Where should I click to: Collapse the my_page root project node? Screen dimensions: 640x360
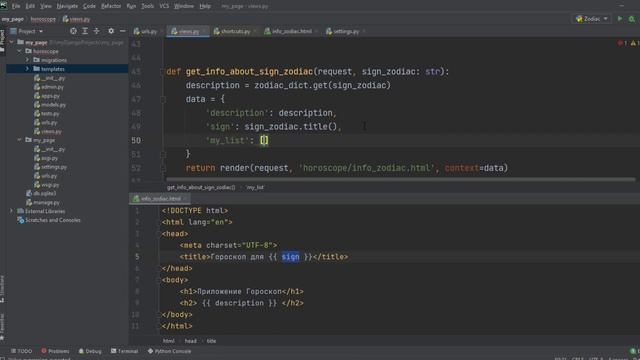[x=11, y=42]
